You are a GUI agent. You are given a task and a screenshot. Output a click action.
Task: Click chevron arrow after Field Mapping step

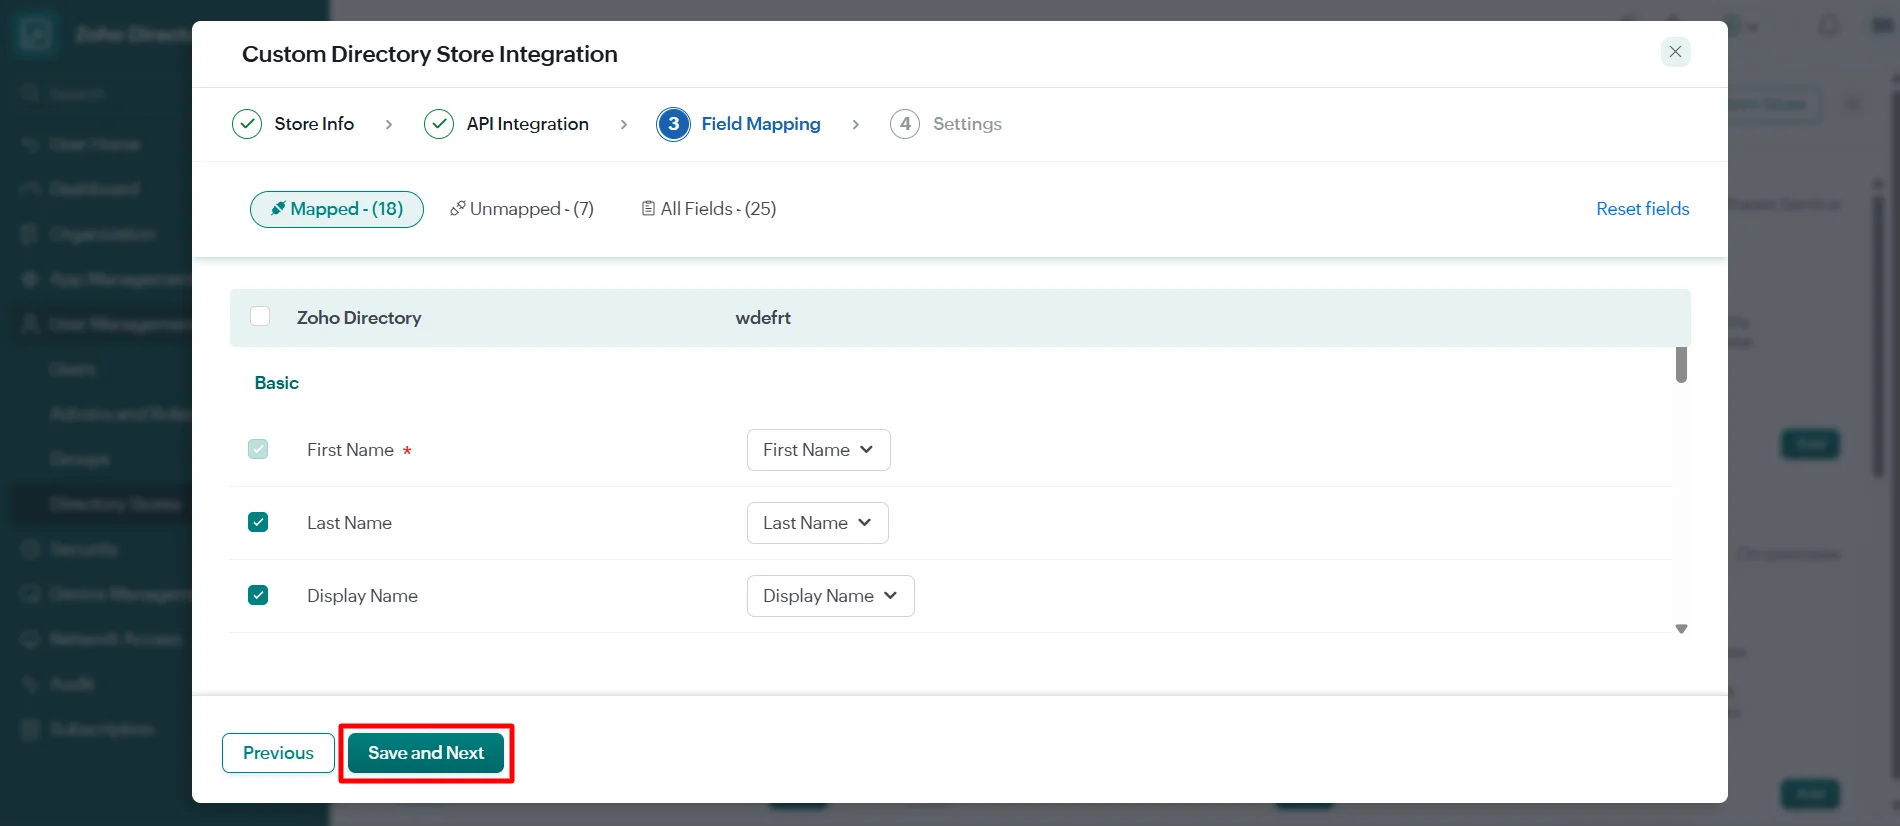pos(856,124)
